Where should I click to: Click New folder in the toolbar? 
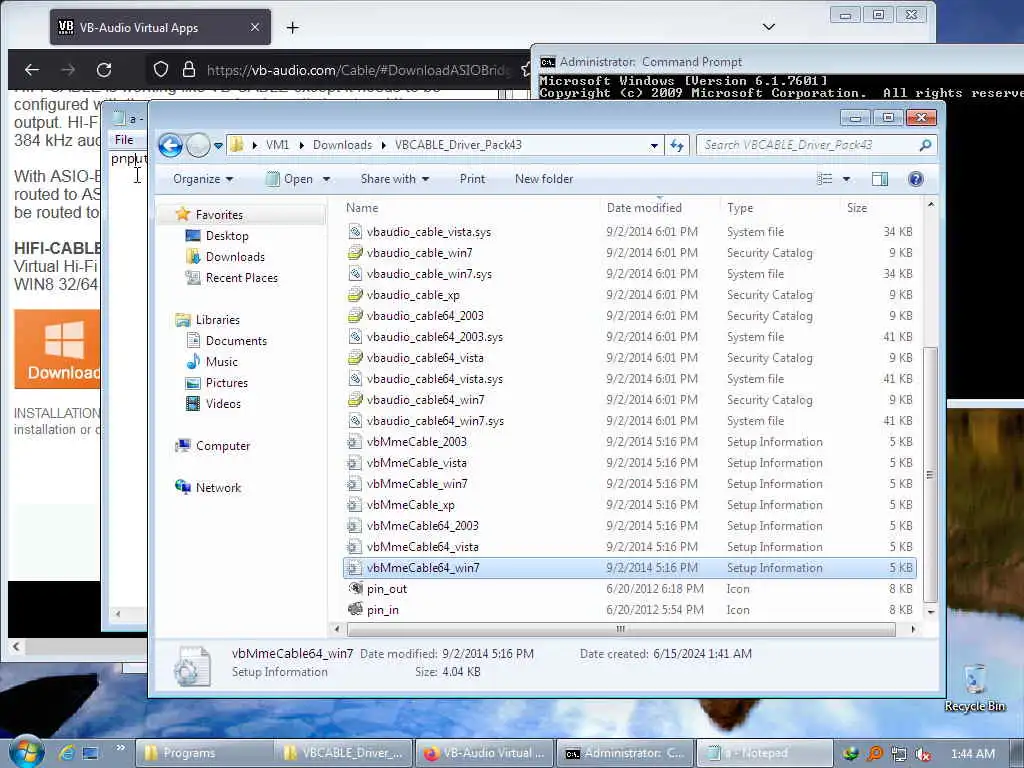click(x=543, y=179)
